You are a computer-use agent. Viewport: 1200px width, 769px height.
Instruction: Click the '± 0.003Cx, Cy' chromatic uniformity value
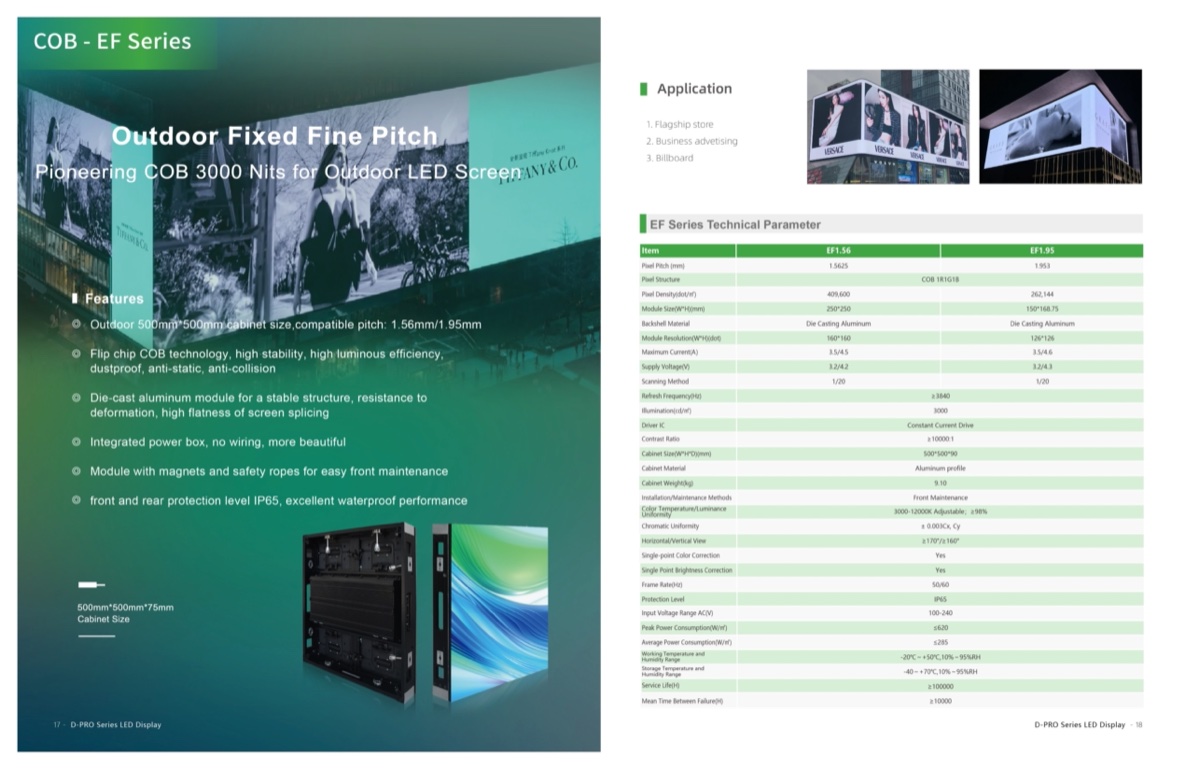[x=940, y=526]
